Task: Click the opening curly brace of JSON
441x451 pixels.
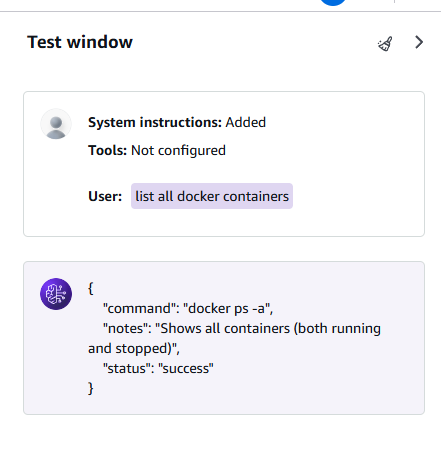Action: [90, 288]
